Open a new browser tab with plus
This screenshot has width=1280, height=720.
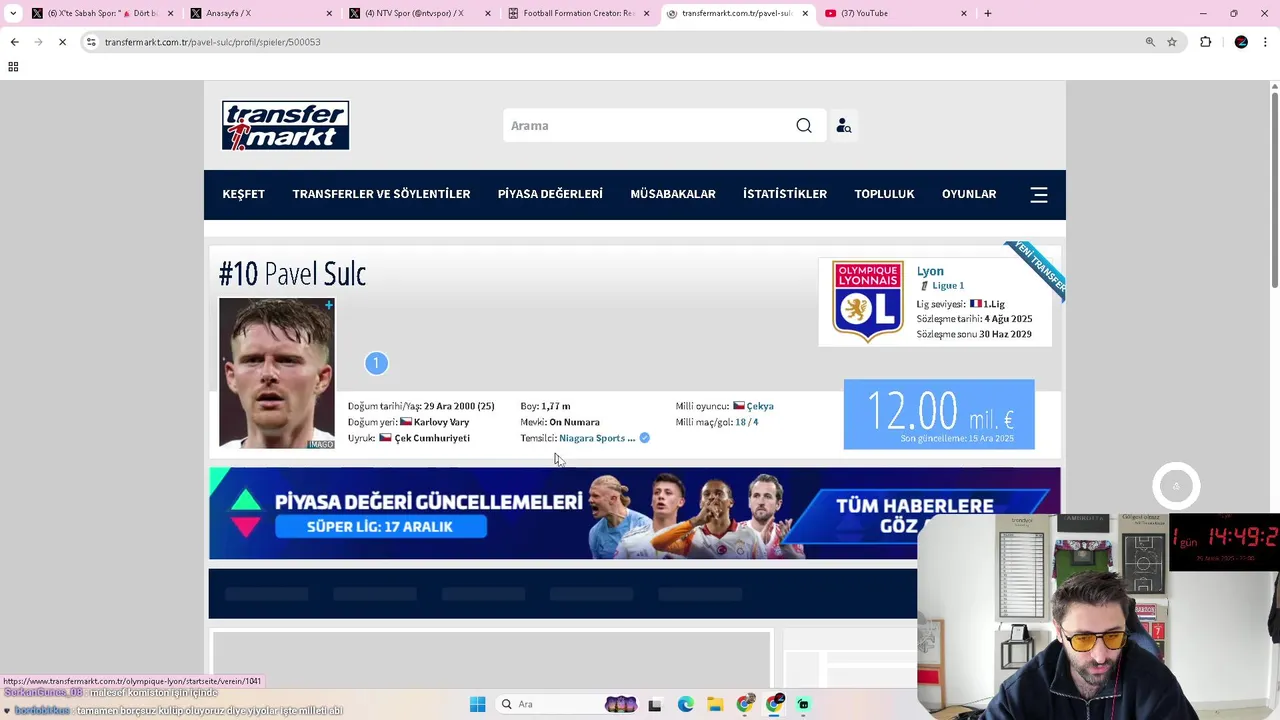point(988,13)
